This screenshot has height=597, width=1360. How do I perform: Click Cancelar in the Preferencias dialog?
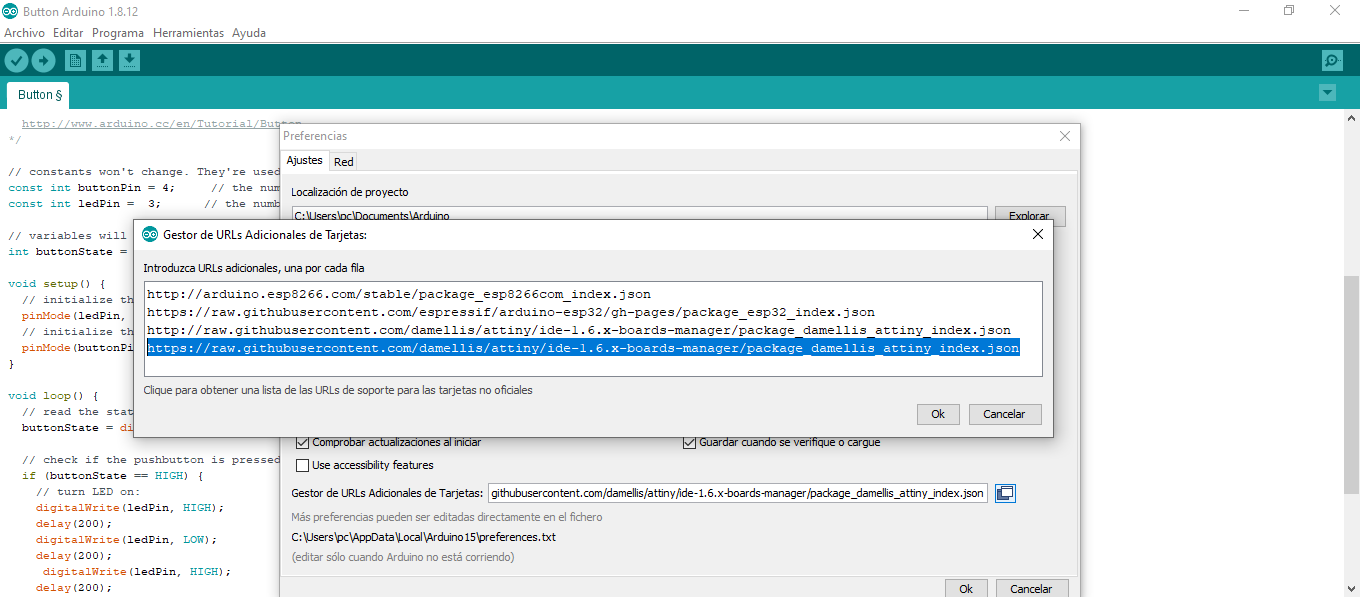[x=1032, y=589]
